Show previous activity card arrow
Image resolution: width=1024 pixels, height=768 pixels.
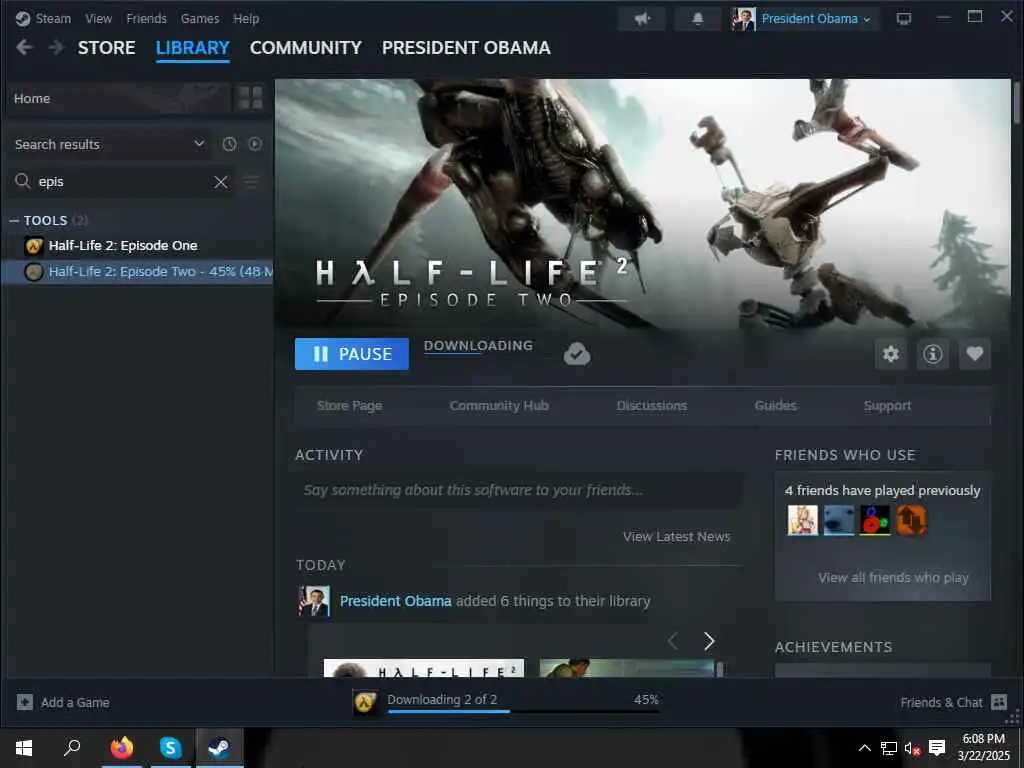pos(673,641)
